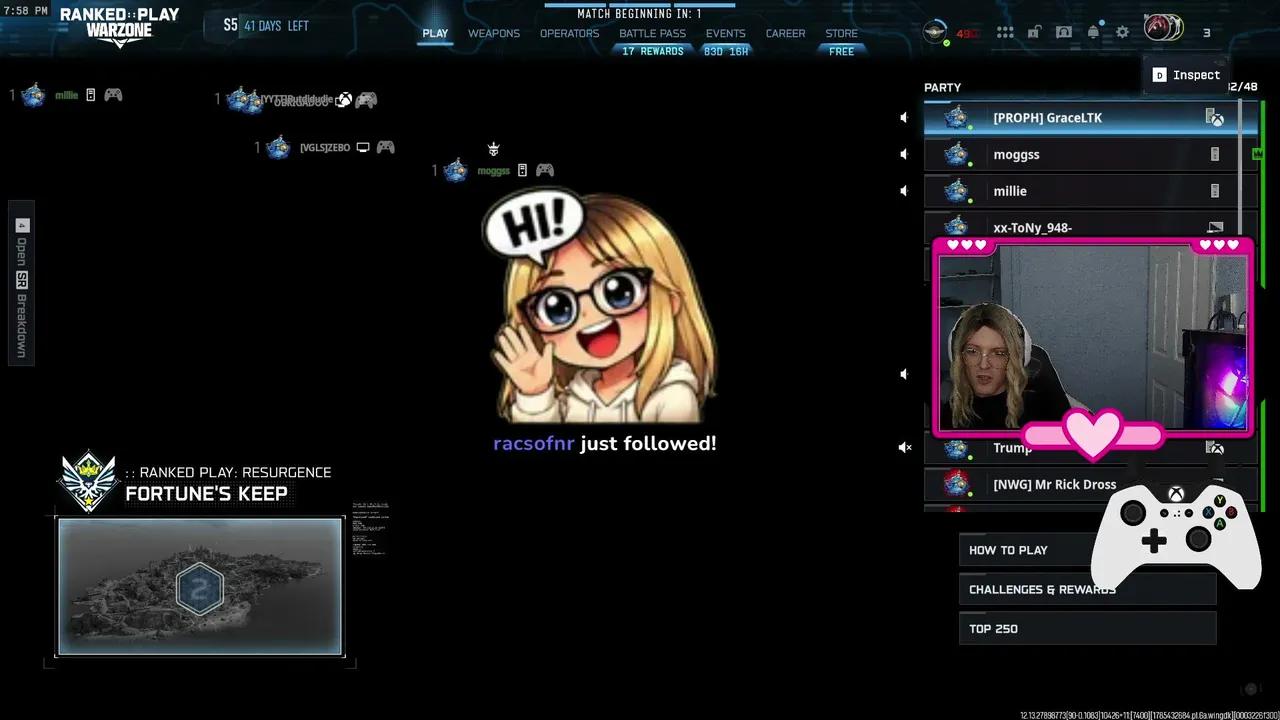Click the 17 REWARDS badge under Battle Pass
Viewport: 1280px width, 720px height.
(x=652, y=51)
